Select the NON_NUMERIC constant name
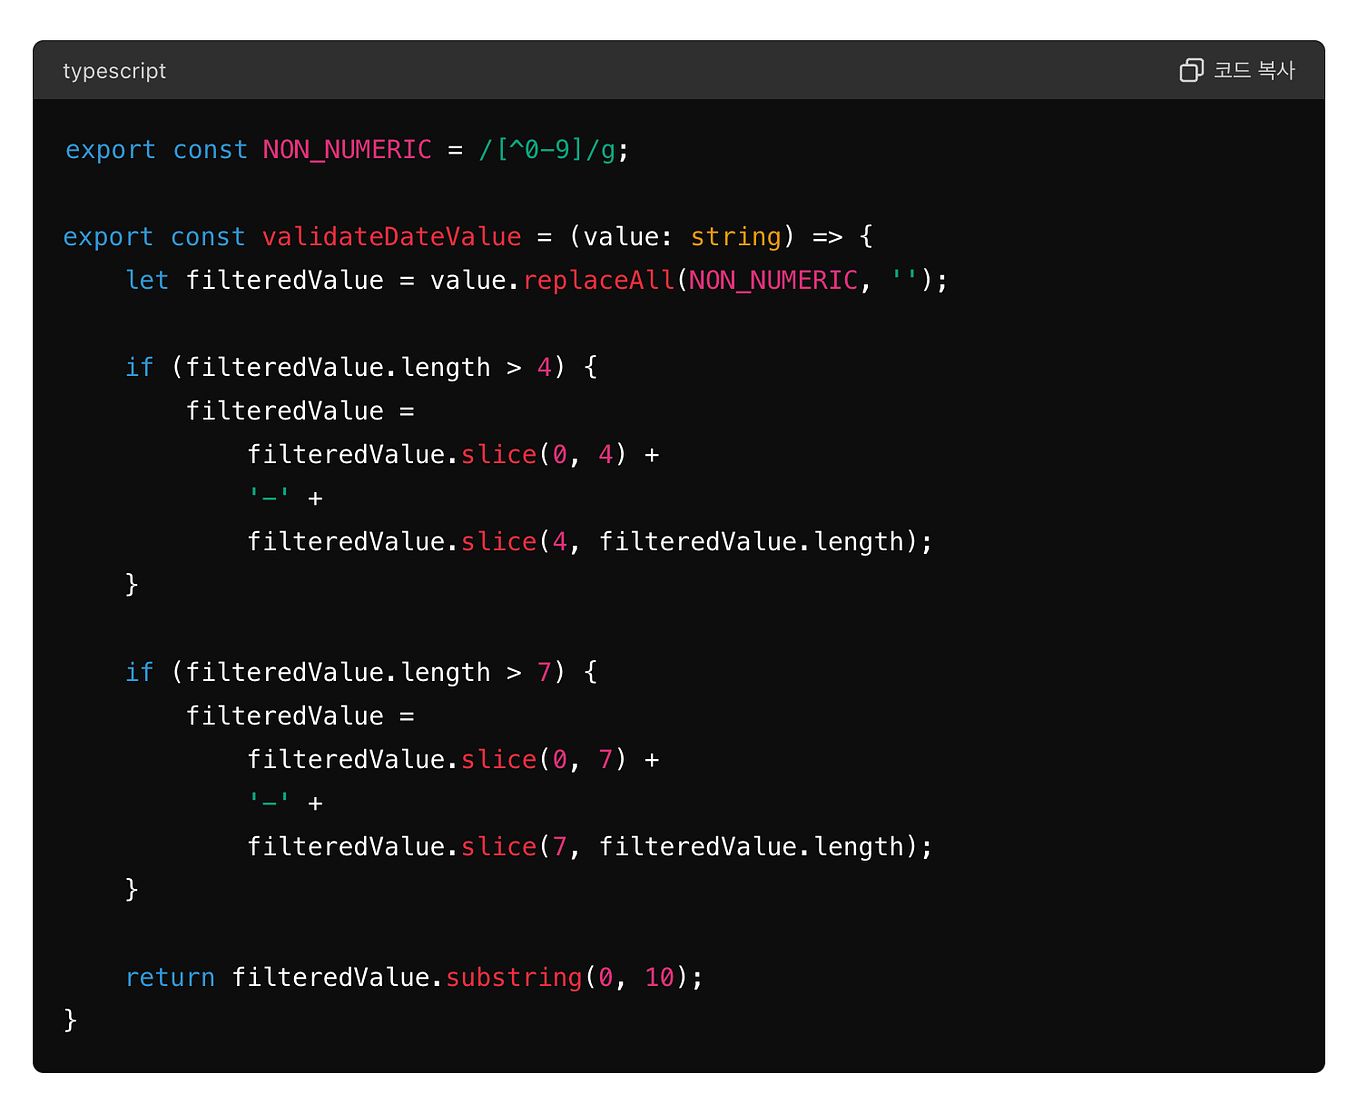 [347, 149]
